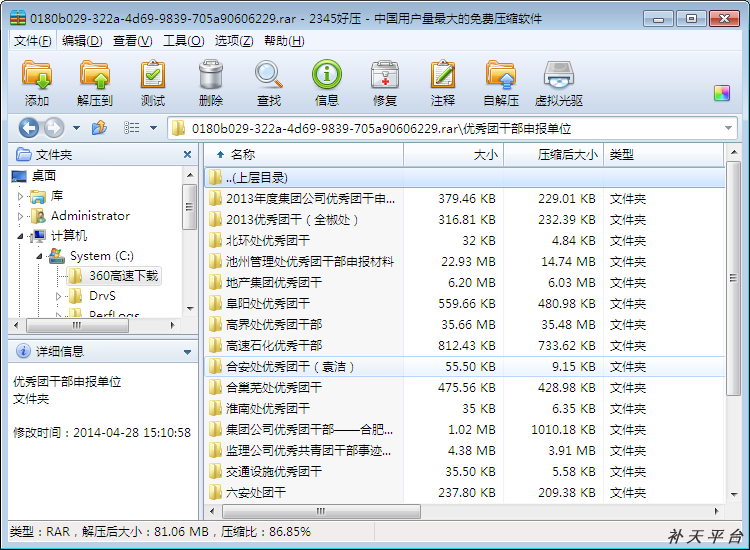Viewport: 750px width, 550px height.
Task: Expand the Administrator tree node
Action: (20, 216)
